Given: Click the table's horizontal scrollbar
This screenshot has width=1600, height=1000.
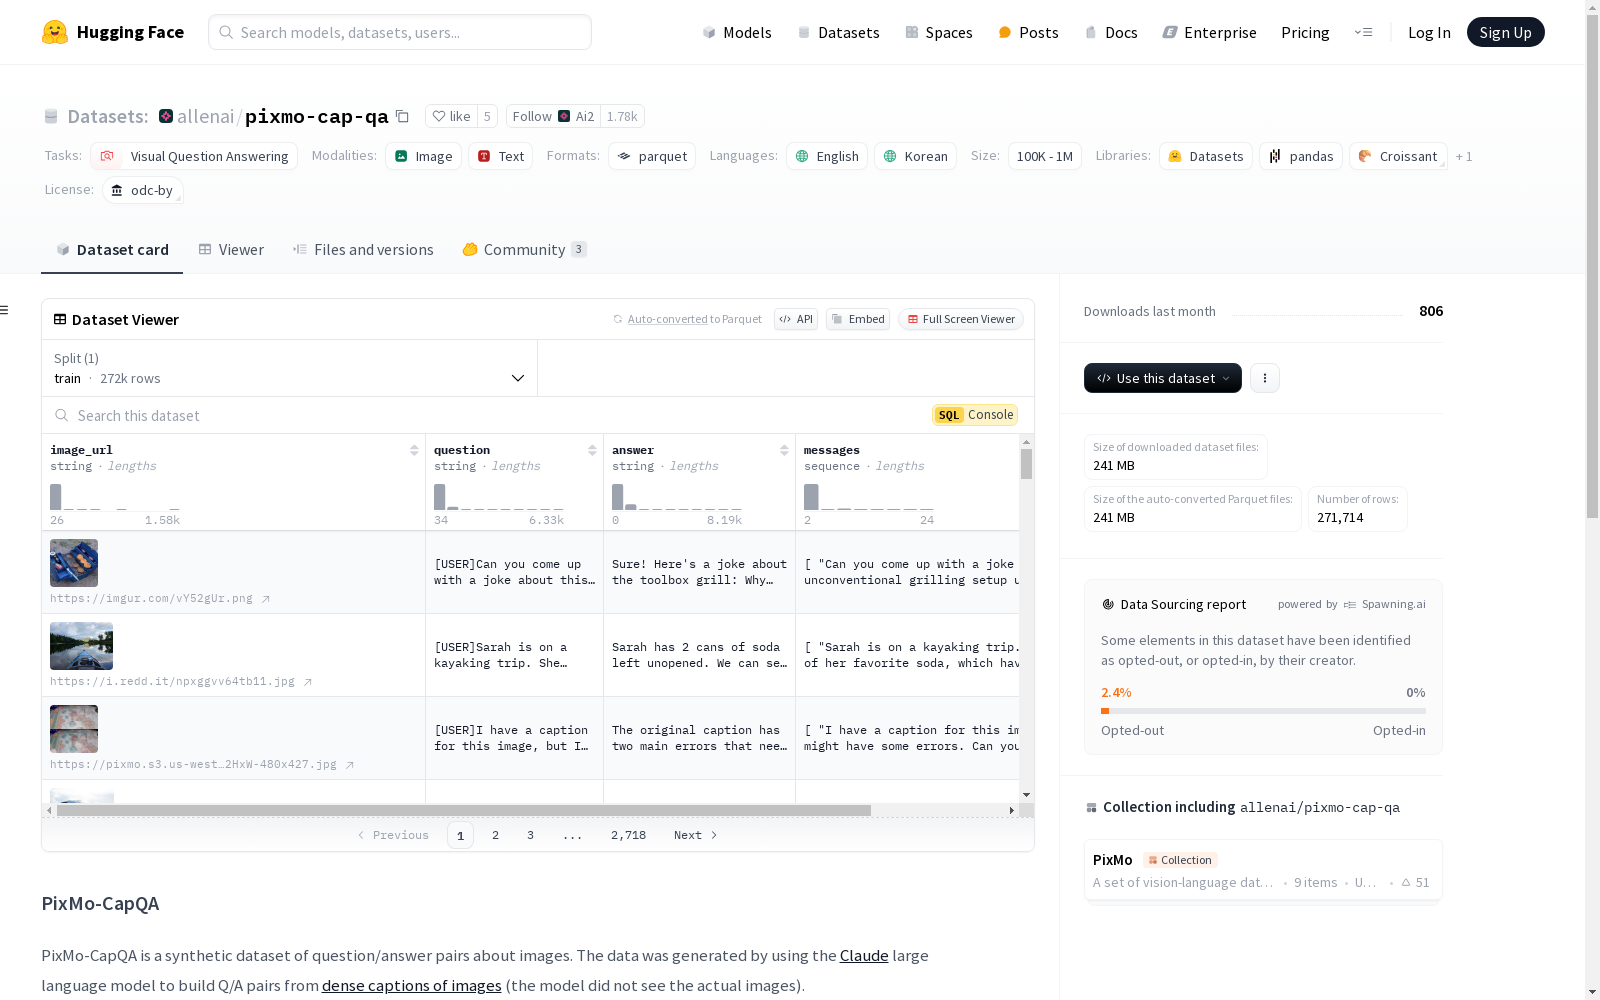Looking at the screenshot, I should pos(463,810).
